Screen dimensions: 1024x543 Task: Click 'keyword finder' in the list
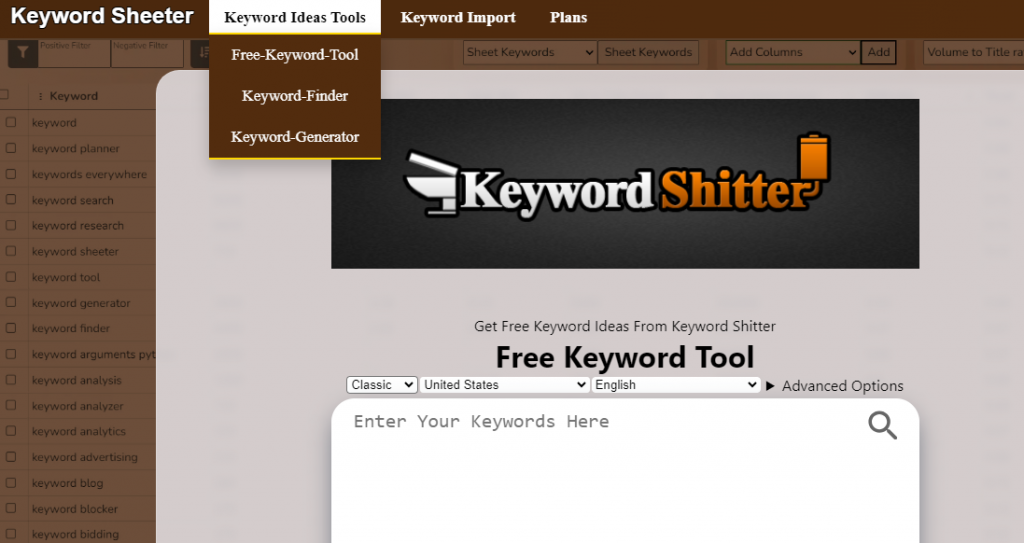click(71, 329)
